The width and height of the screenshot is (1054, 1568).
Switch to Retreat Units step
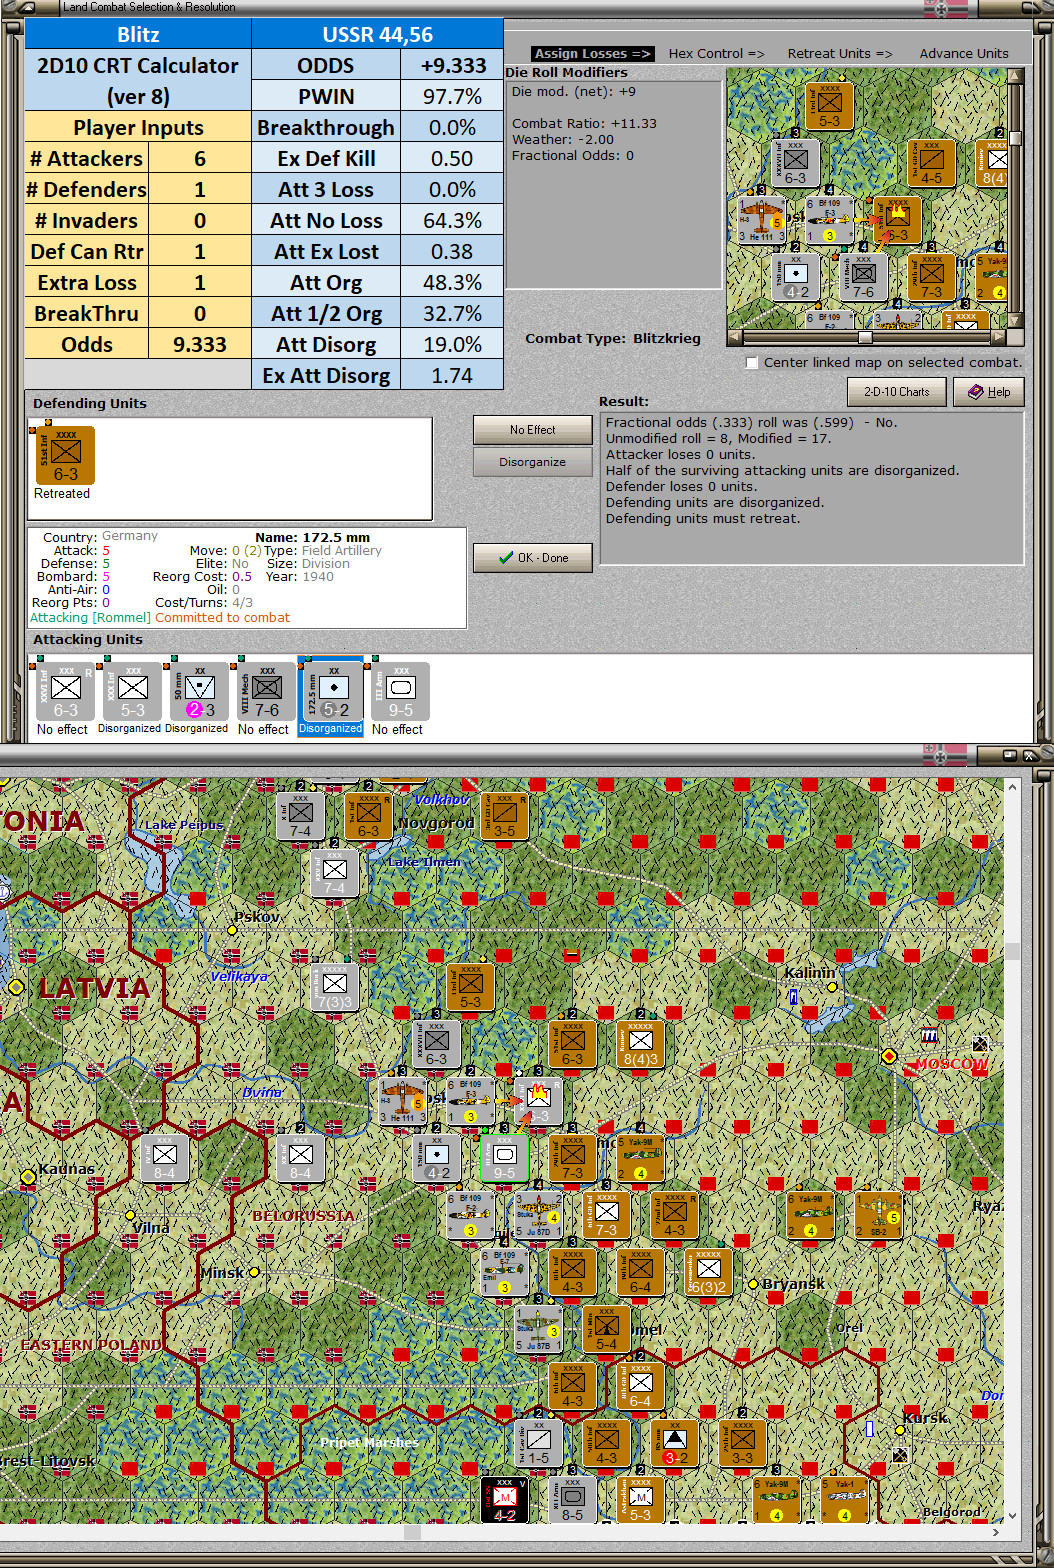tap(840, 53)
